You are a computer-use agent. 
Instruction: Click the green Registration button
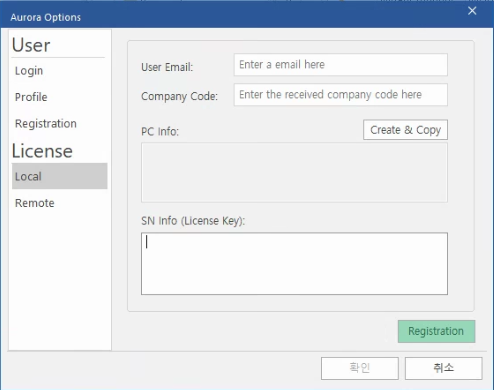pos(436,331)
